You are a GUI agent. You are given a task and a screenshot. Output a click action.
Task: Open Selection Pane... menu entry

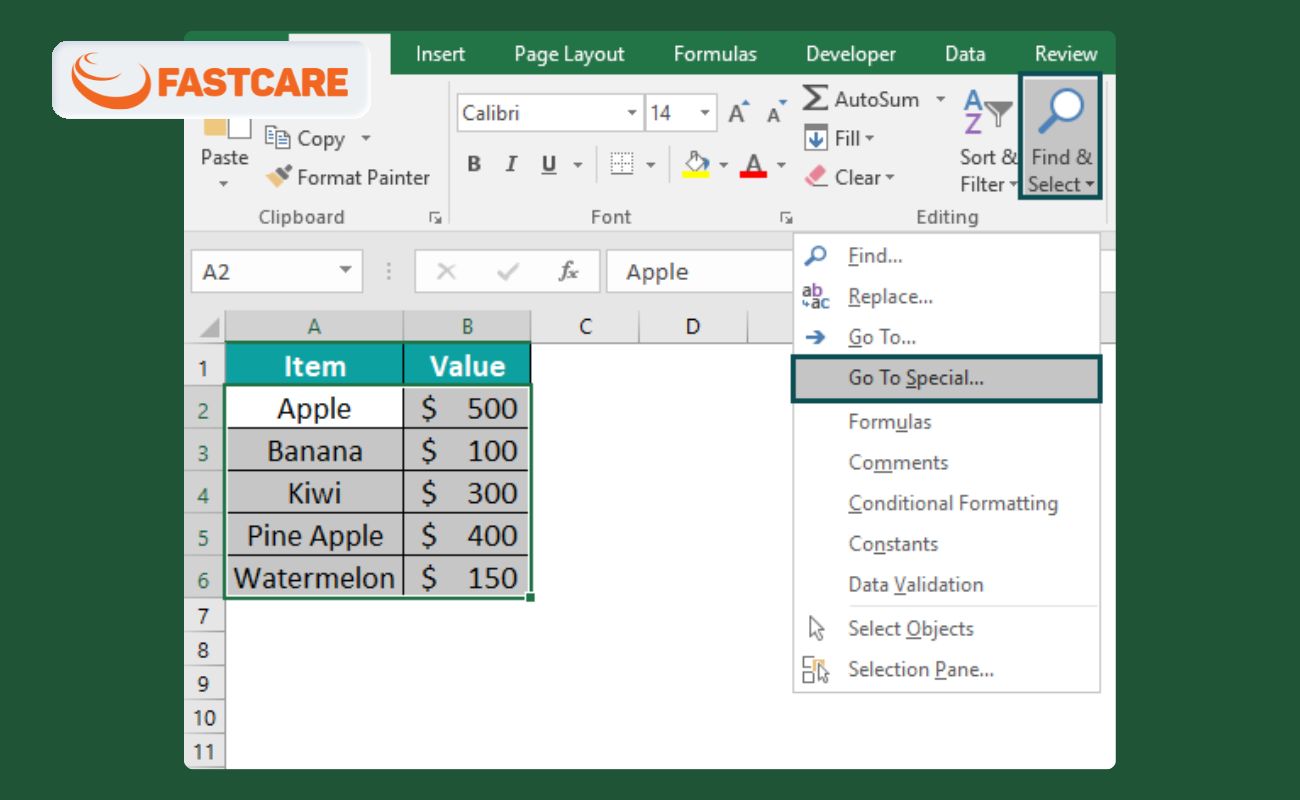pos(946,670)
